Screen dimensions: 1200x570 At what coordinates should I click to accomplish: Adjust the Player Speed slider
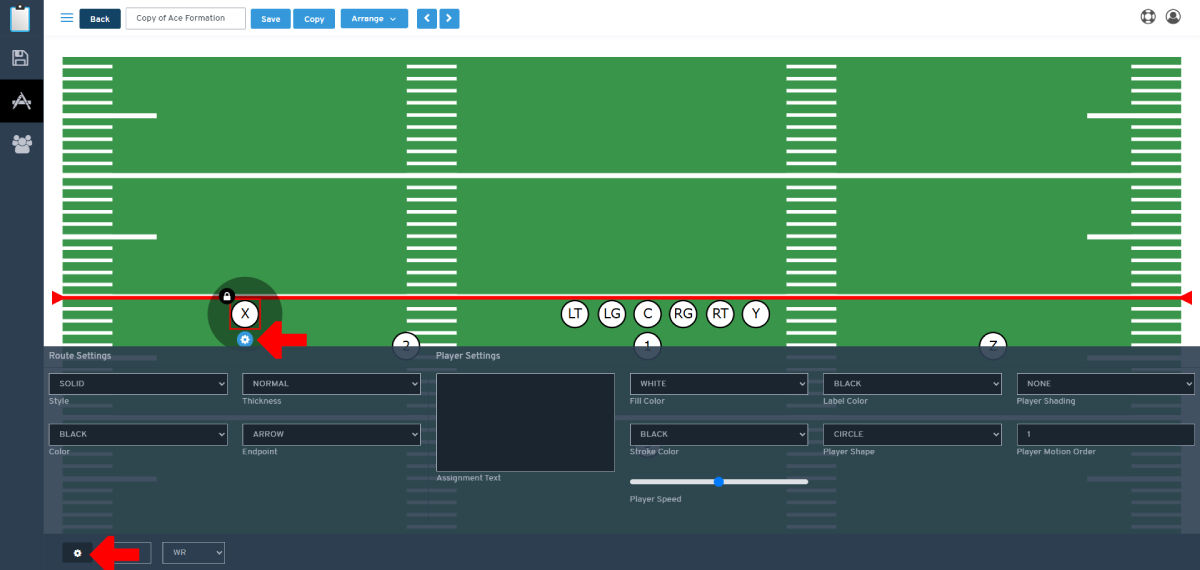point(719,482)
